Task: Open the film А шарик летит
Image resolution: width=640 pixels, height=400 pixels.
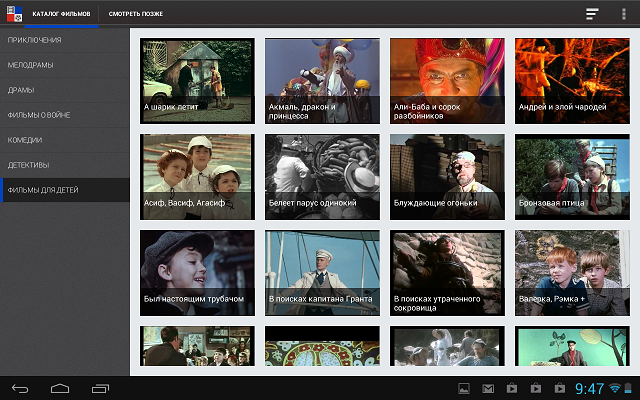Action: coord(197,81)
